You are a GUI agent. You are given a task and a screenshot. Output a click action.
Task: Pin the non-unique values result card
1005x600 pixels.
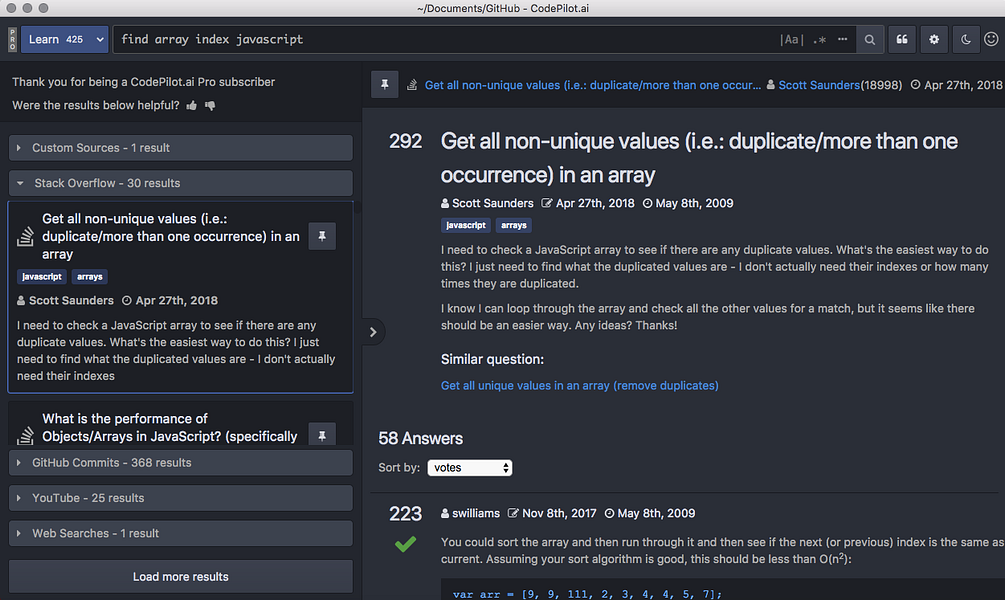click(x=321, y=236)
